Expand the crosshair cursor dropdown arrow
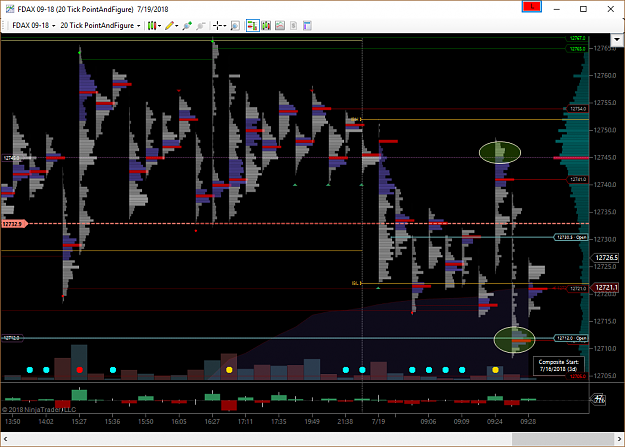Viewport: 625px width, 447px height. tap(225, 26)
